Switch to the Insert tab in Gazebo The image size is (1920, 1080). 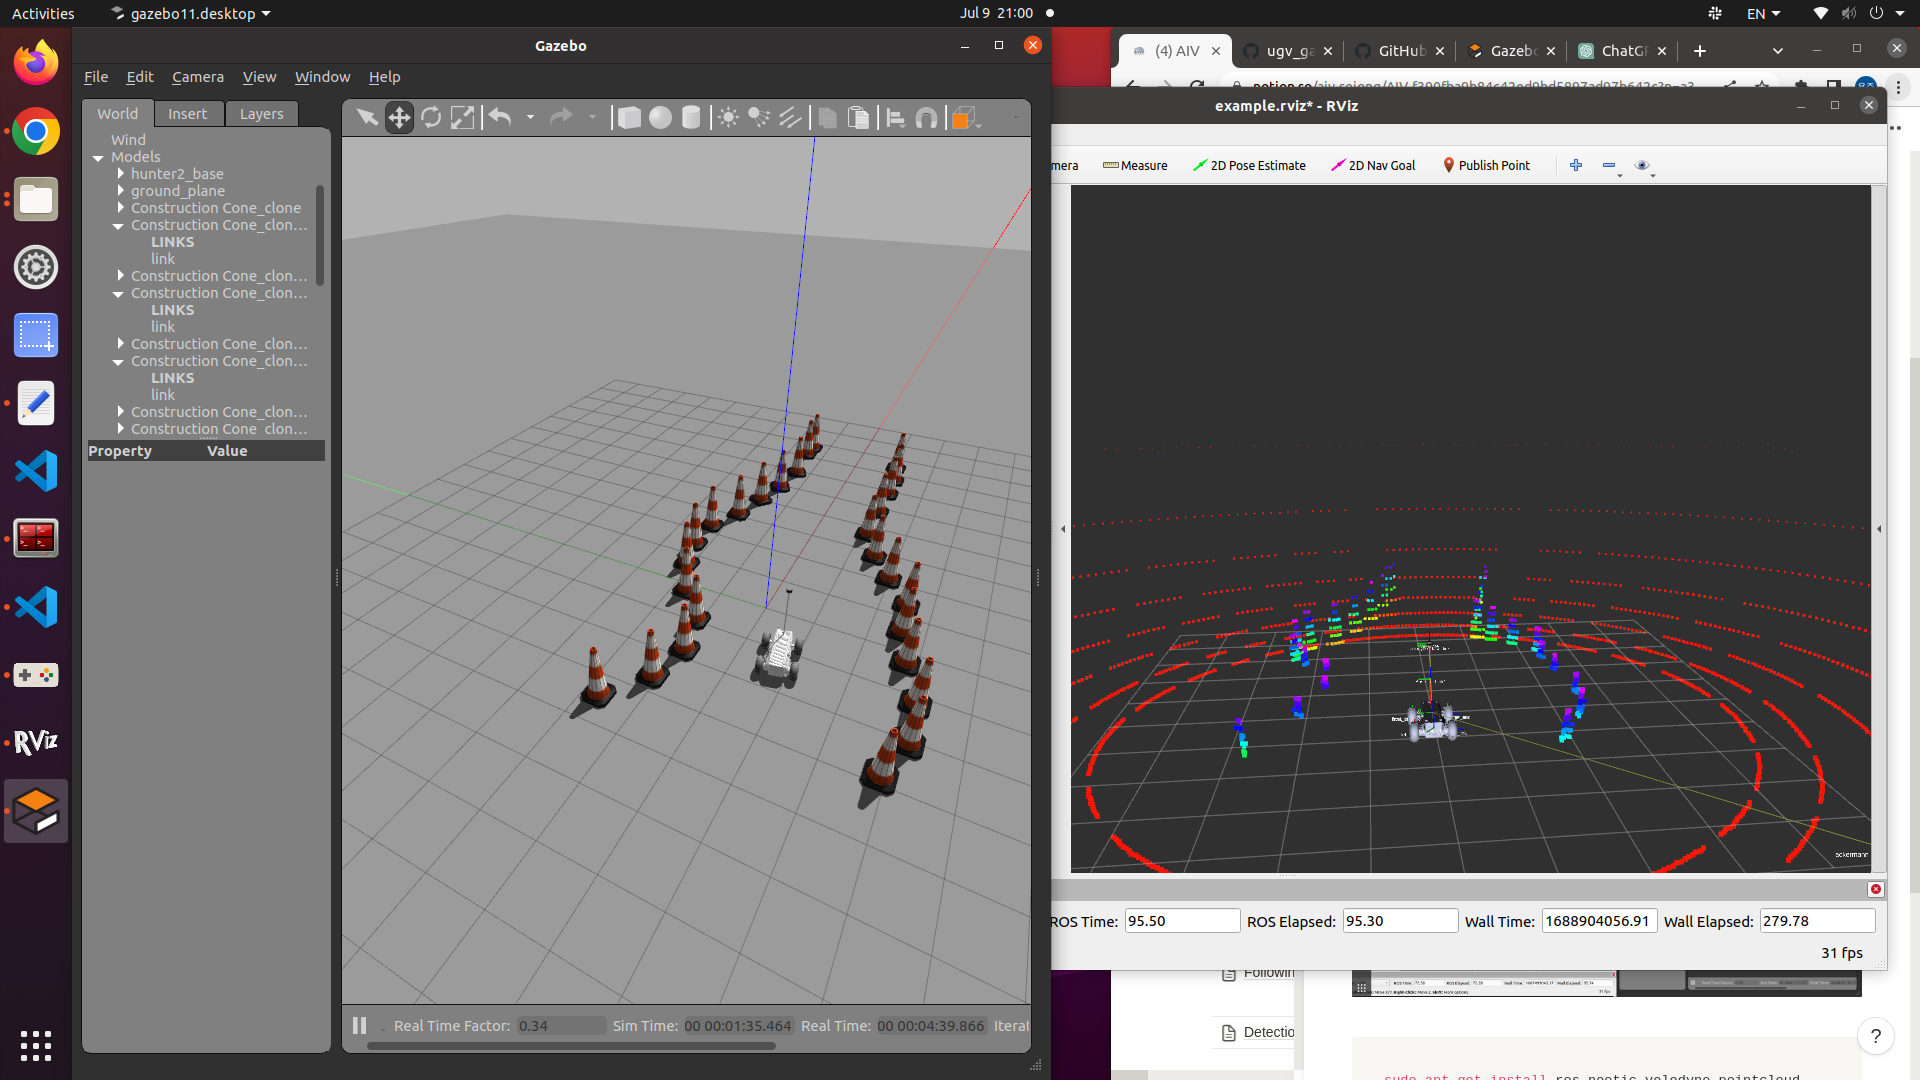tap(188, 113)
